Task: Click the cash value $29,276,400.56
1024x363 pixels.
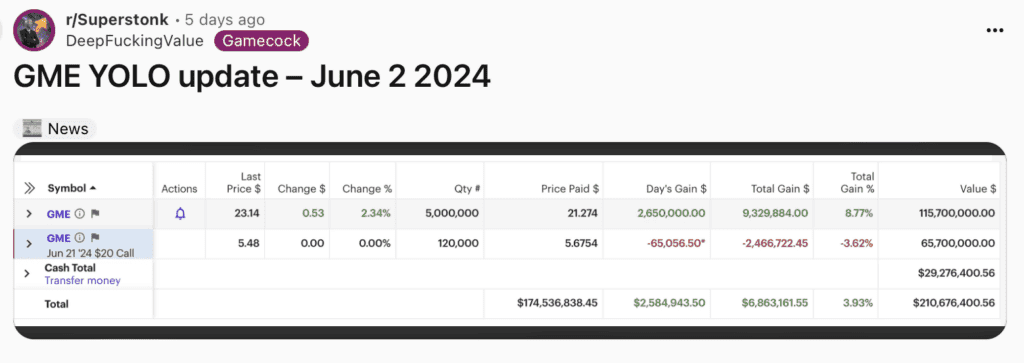Action: 957,273
